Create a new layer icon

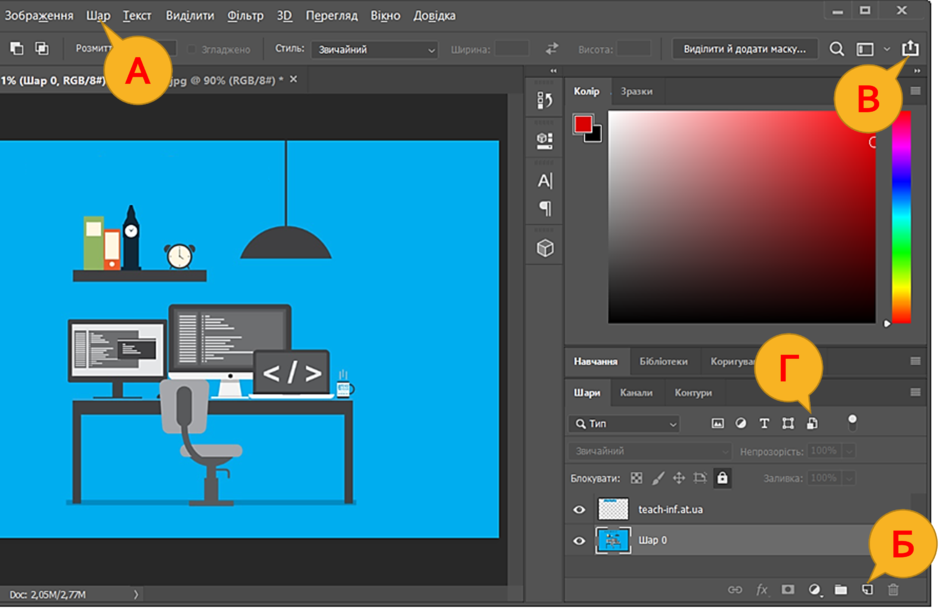point(867,590)
